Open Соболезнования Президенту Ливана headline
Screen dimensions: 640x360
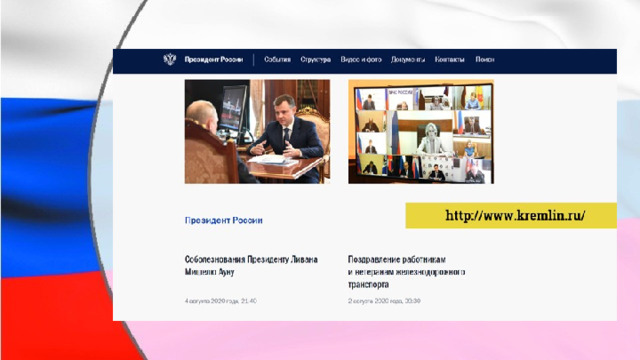click(251, 265)
